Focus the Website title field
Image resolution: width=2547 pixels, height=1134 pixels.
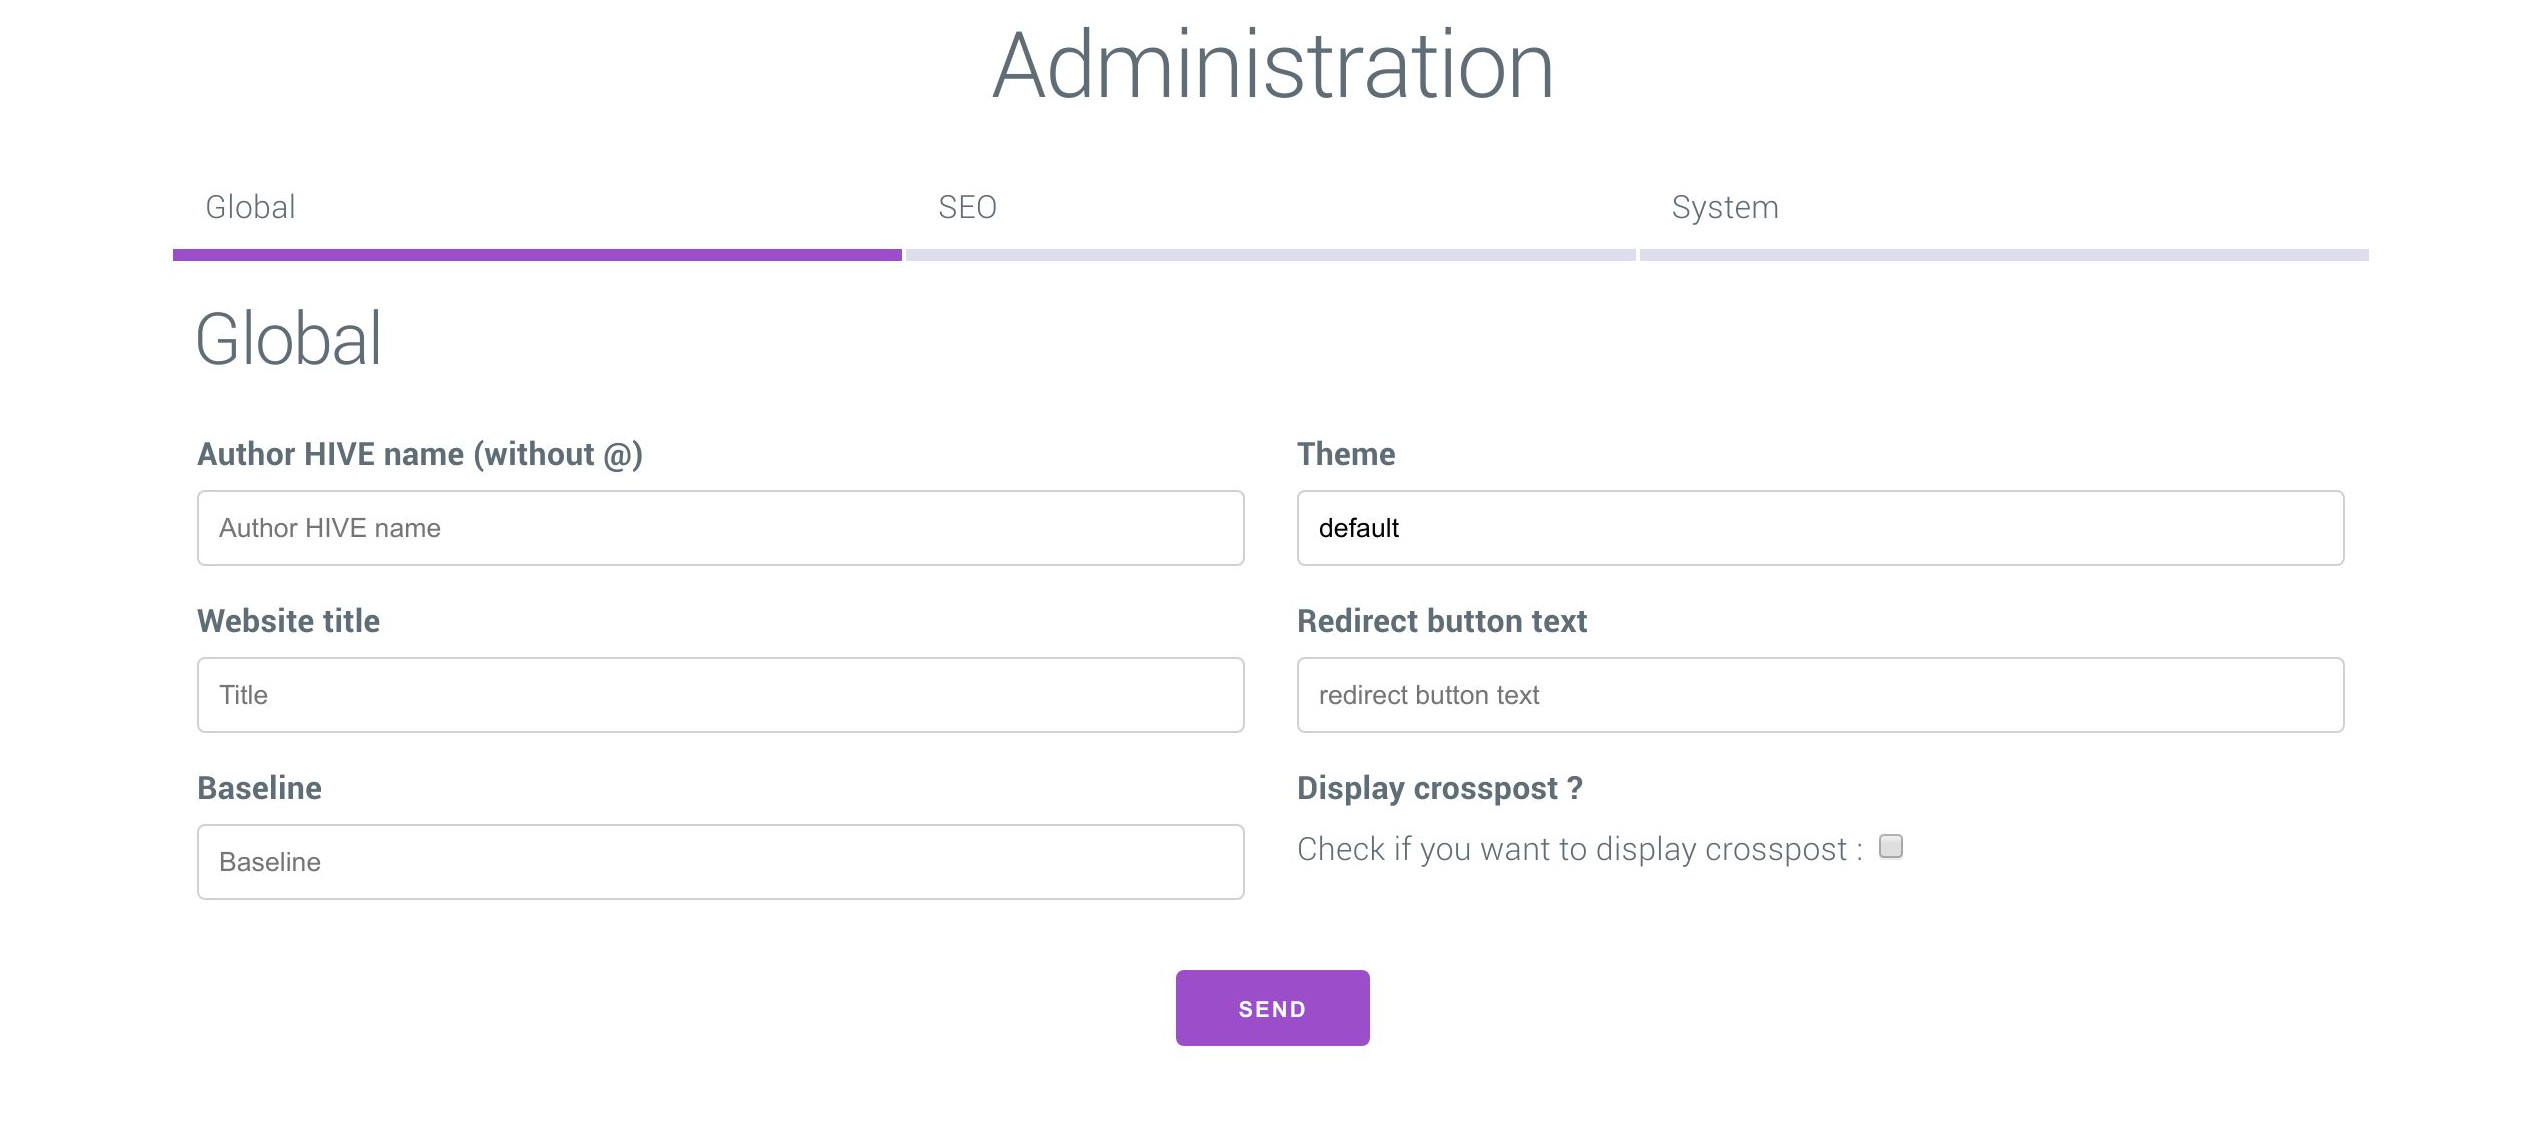click(720, 695)
